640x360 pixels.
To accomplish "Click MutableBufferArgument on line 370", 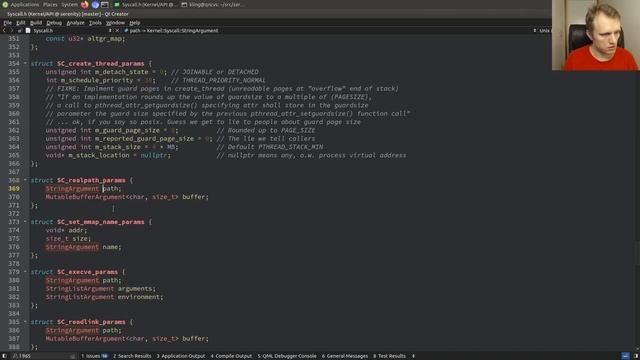I will [85, 197].
